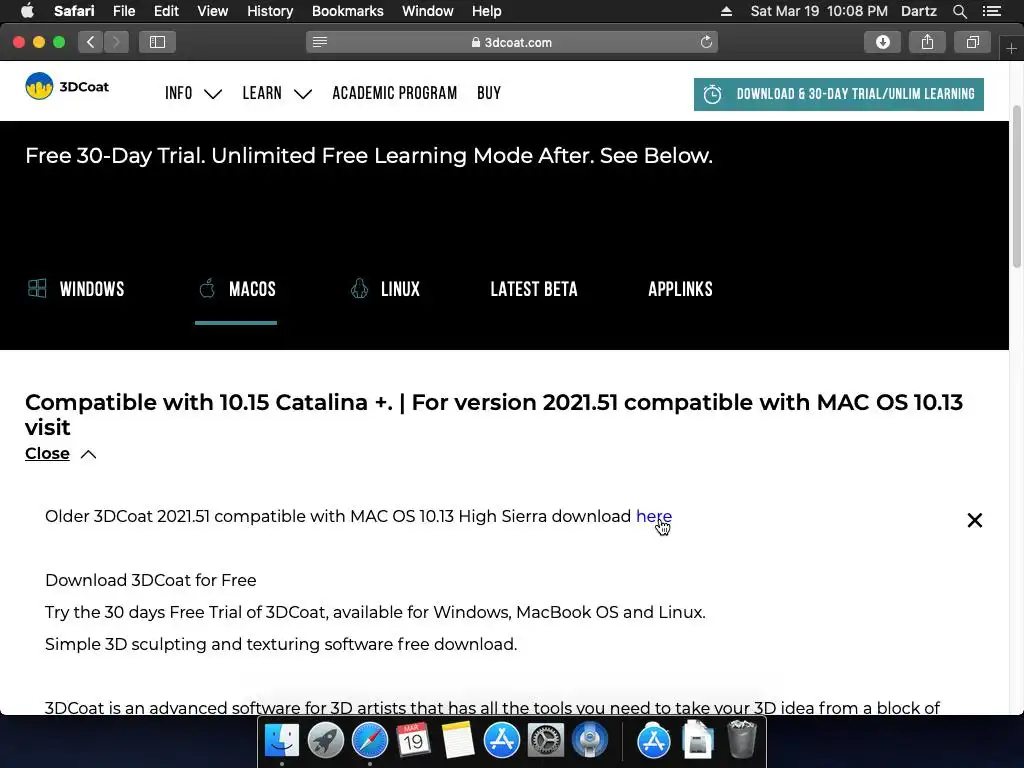The height and width of the screenshot is (768, 1024).
Task: Click the Dartz user name in menu bar
Action: click(x=918, y=11)
